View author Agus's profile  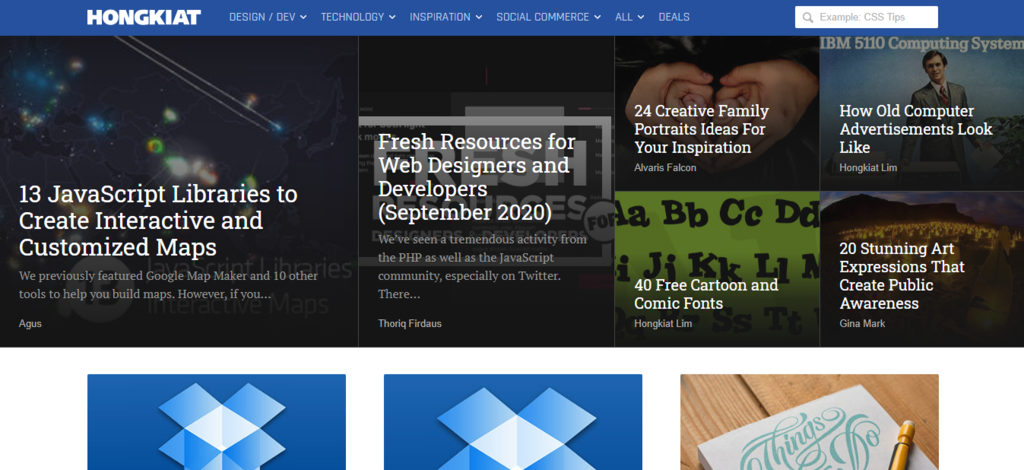[30, 323]
